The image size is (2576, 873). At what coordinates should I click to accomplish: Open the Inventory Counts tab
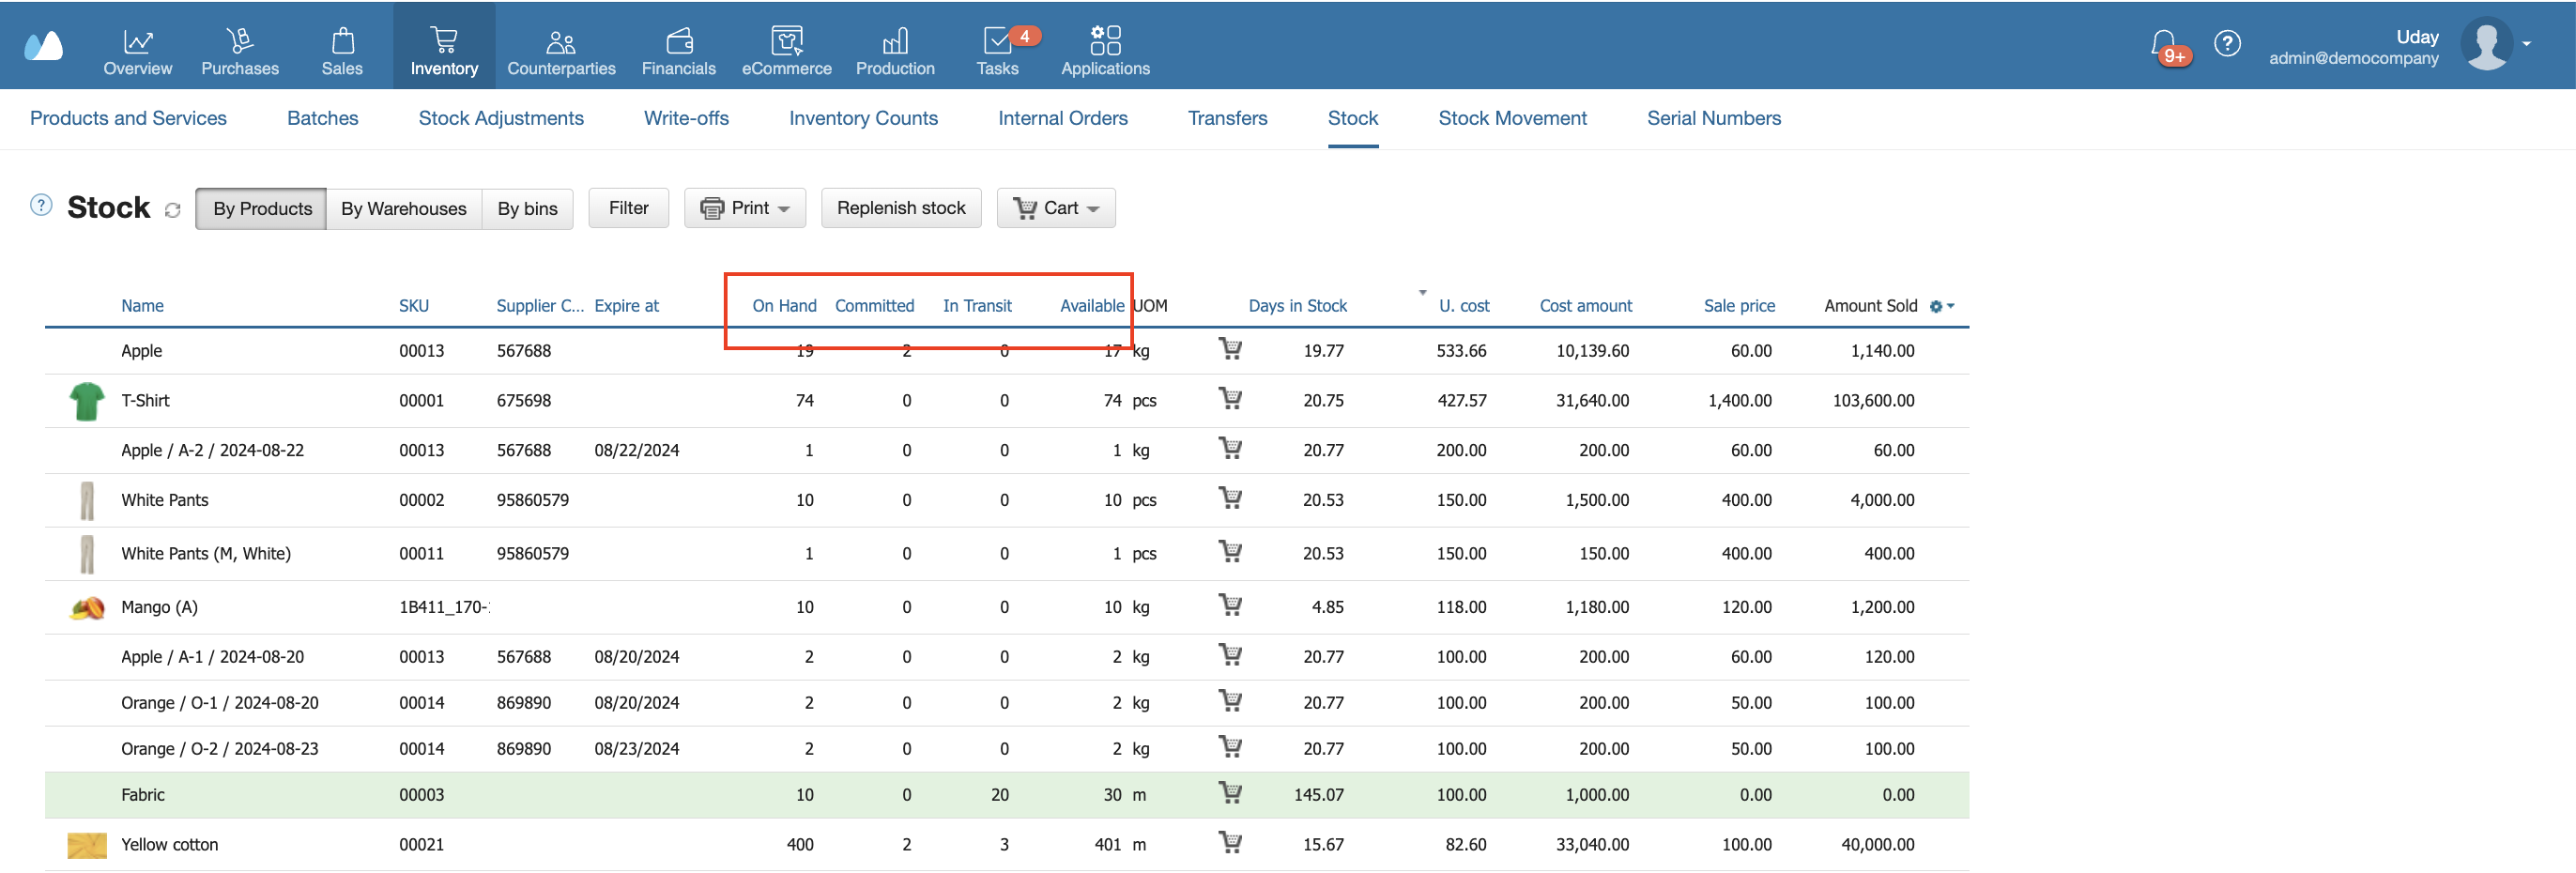tap(864, 118)
